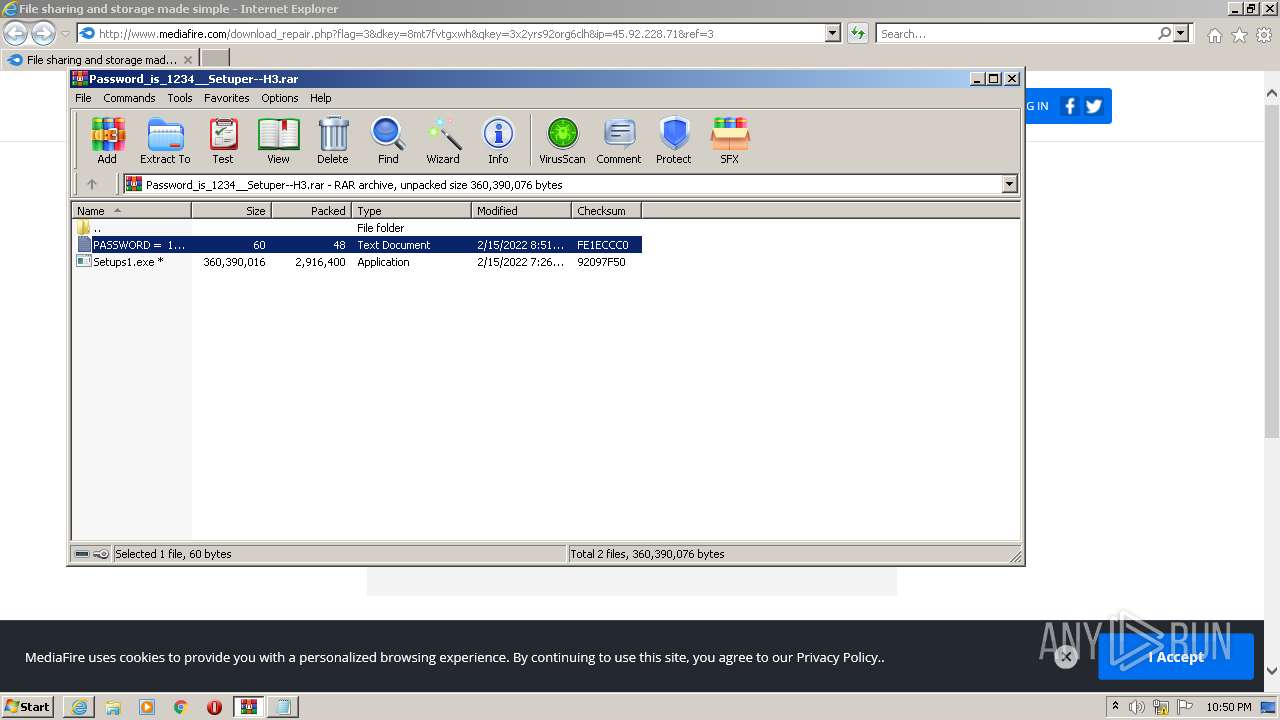
Task: Click the search magnifier in IE search box
Action: 1164,33
